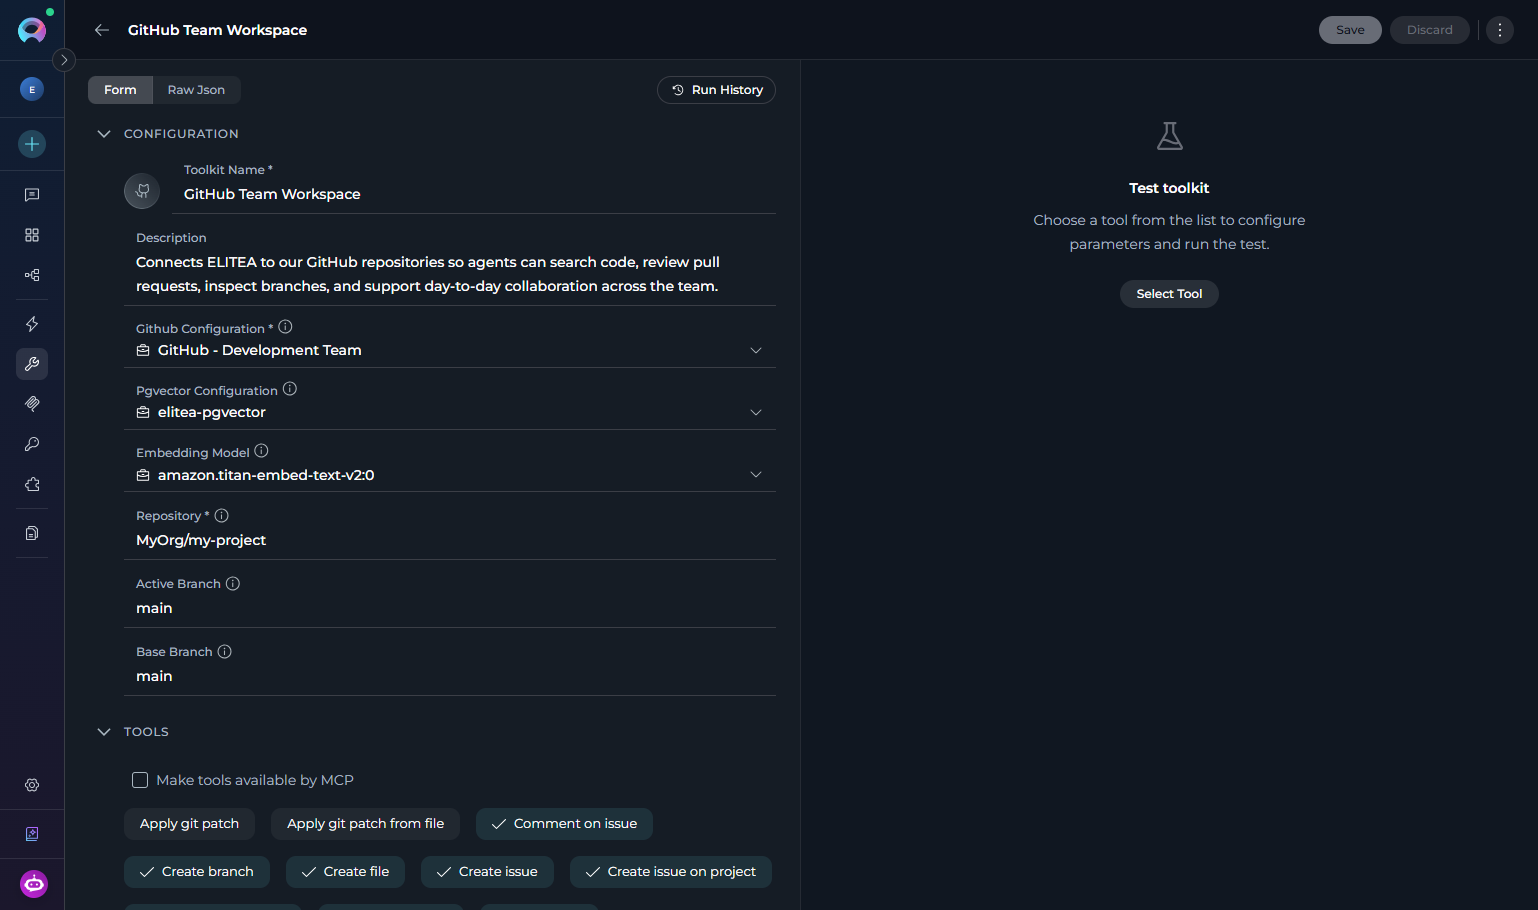The height and width of the screenshot is (910, 1538).
Task: Open the settings gear in sidebar
Action: click(x=32, y=785)
